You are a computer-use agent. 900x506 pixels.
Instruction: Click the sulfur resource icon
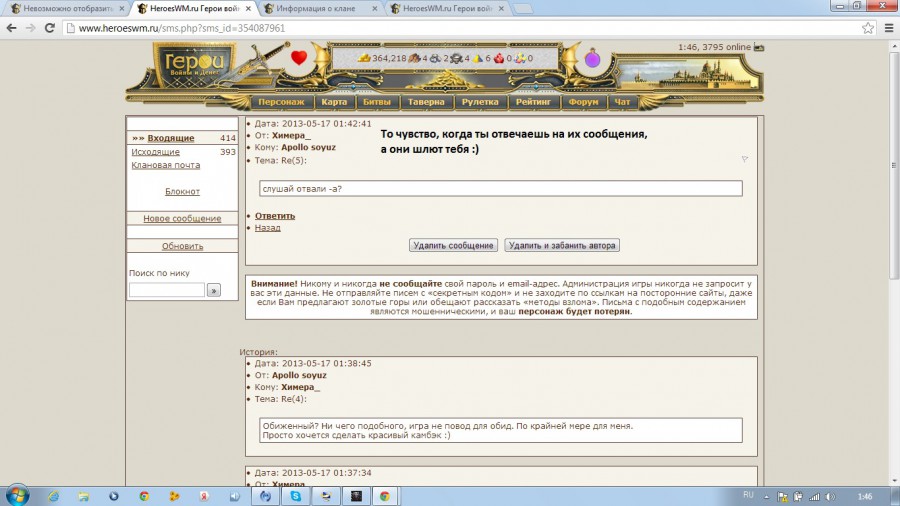tap(478, 58)
